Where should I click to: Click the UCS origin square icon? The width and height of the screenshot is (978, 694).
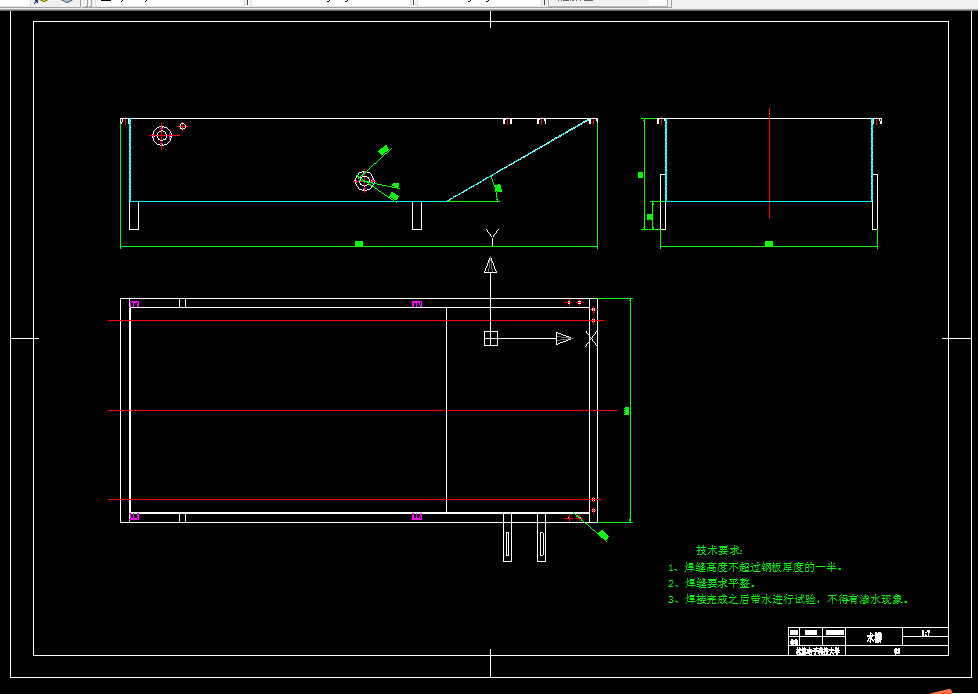click(491, 339)
